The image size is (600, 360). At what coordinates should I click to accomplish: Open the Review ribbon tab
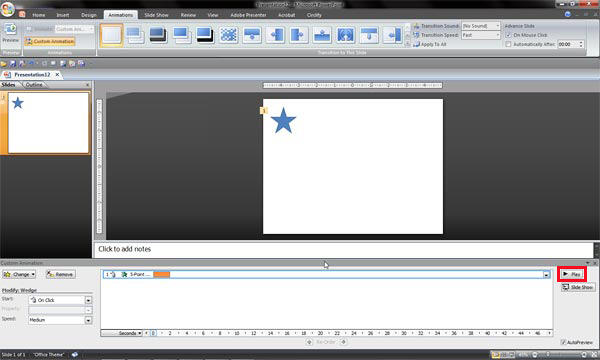coord(188,15)
